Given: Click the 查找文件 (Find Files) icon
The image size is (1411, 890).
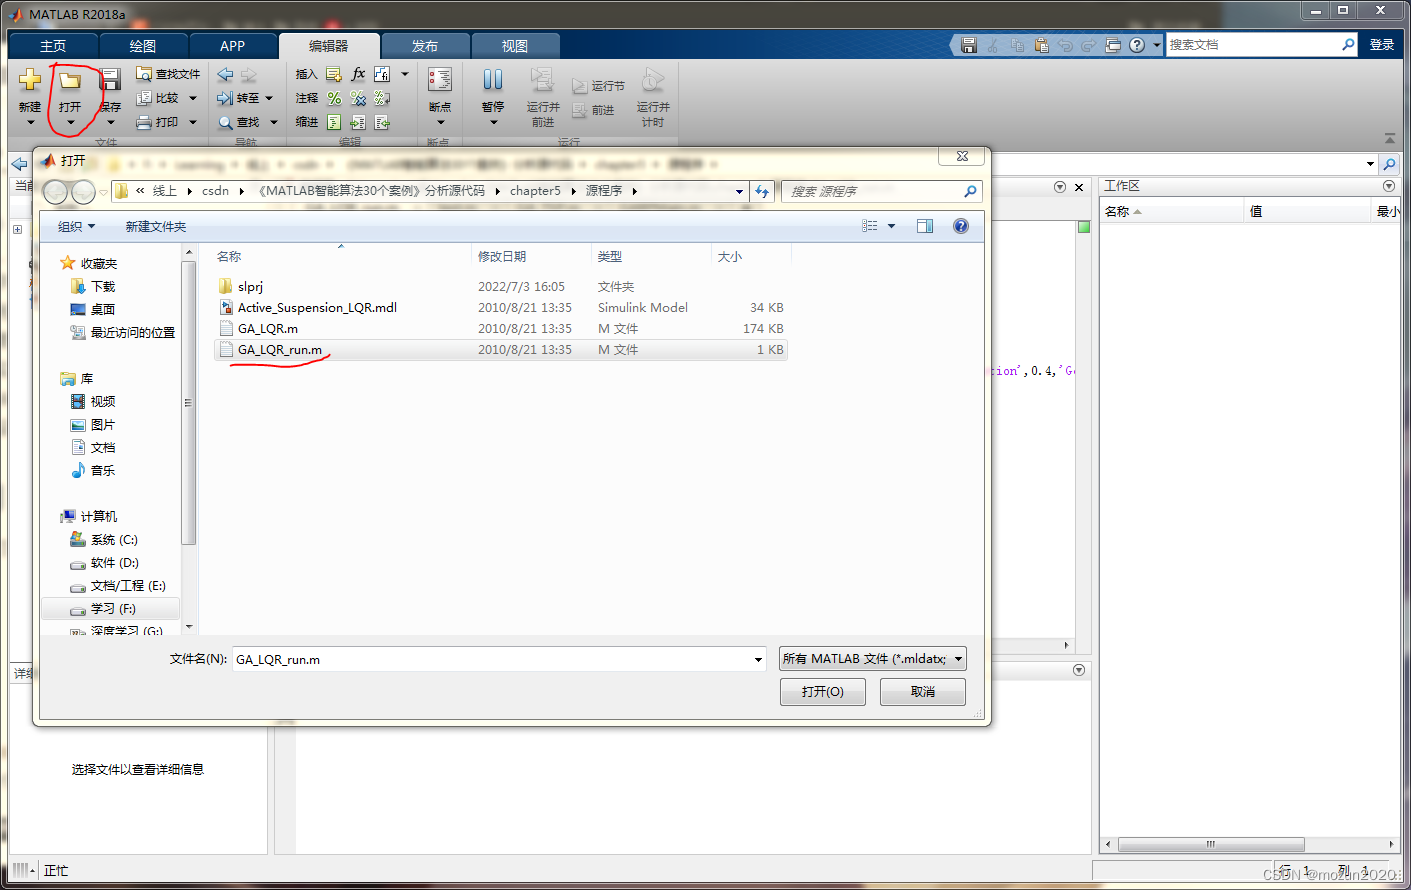Looking at the screenshot, I should coord(144,74).
